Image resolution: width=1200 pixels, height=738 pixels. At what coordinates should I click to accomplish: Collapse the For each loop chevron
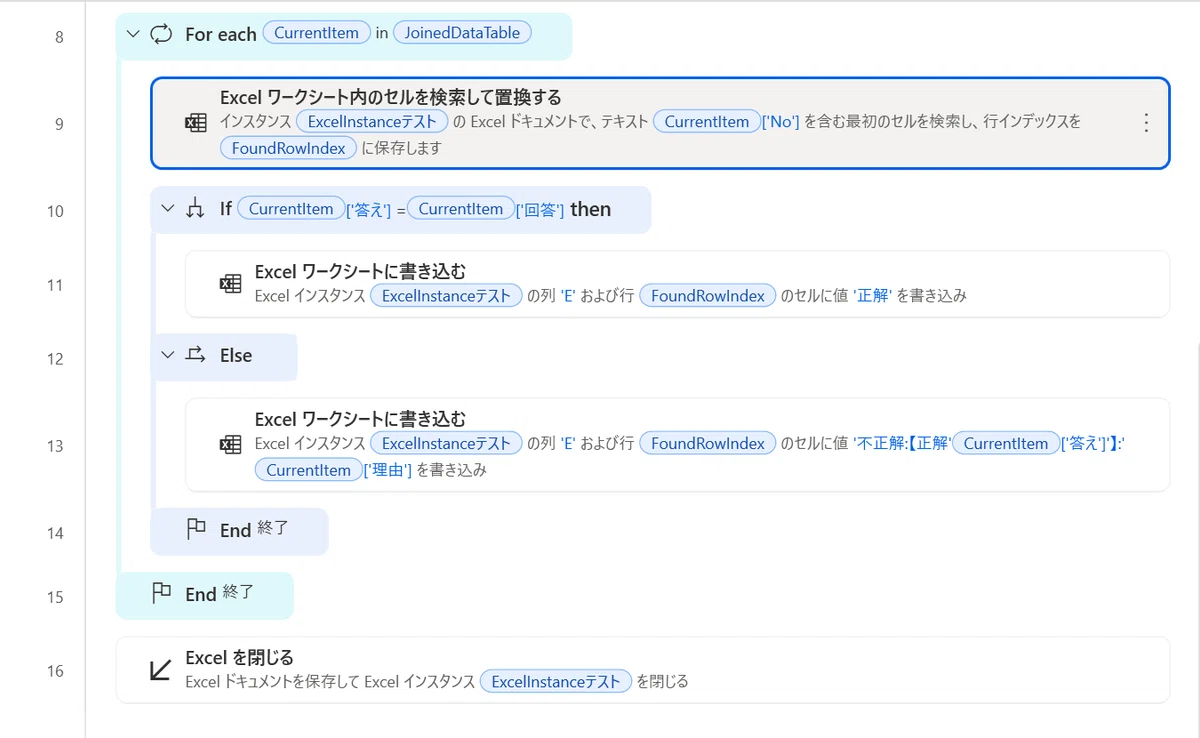pyautogui.click(x=133, y=34)
